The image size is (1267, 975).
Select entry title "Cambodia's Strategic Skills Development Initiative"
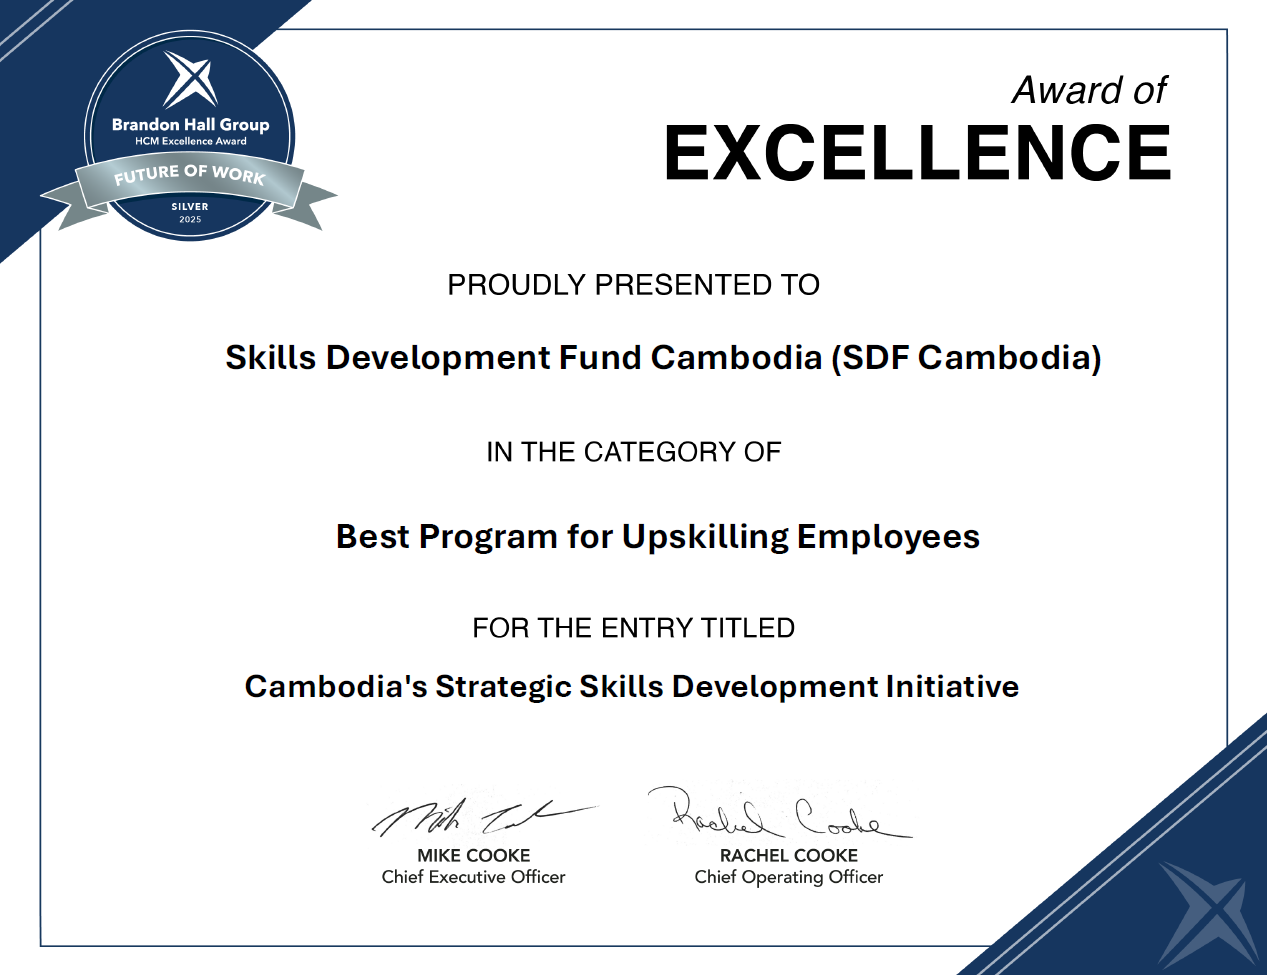tap(632, 687)
